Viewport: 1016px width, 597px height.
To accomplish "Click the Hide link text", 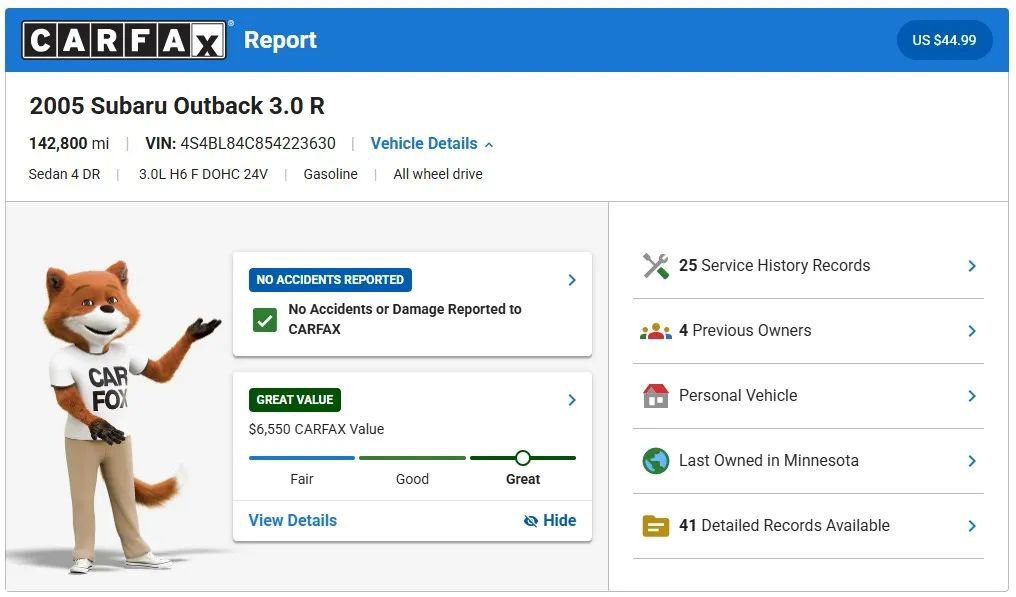I will coord(559,521).
